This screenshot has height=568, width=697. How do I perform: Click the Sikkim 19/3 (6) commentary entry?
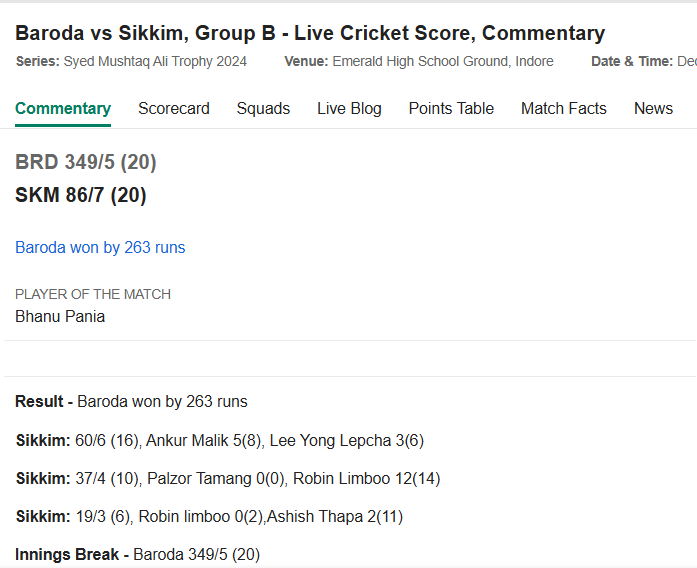pos(209,516)
